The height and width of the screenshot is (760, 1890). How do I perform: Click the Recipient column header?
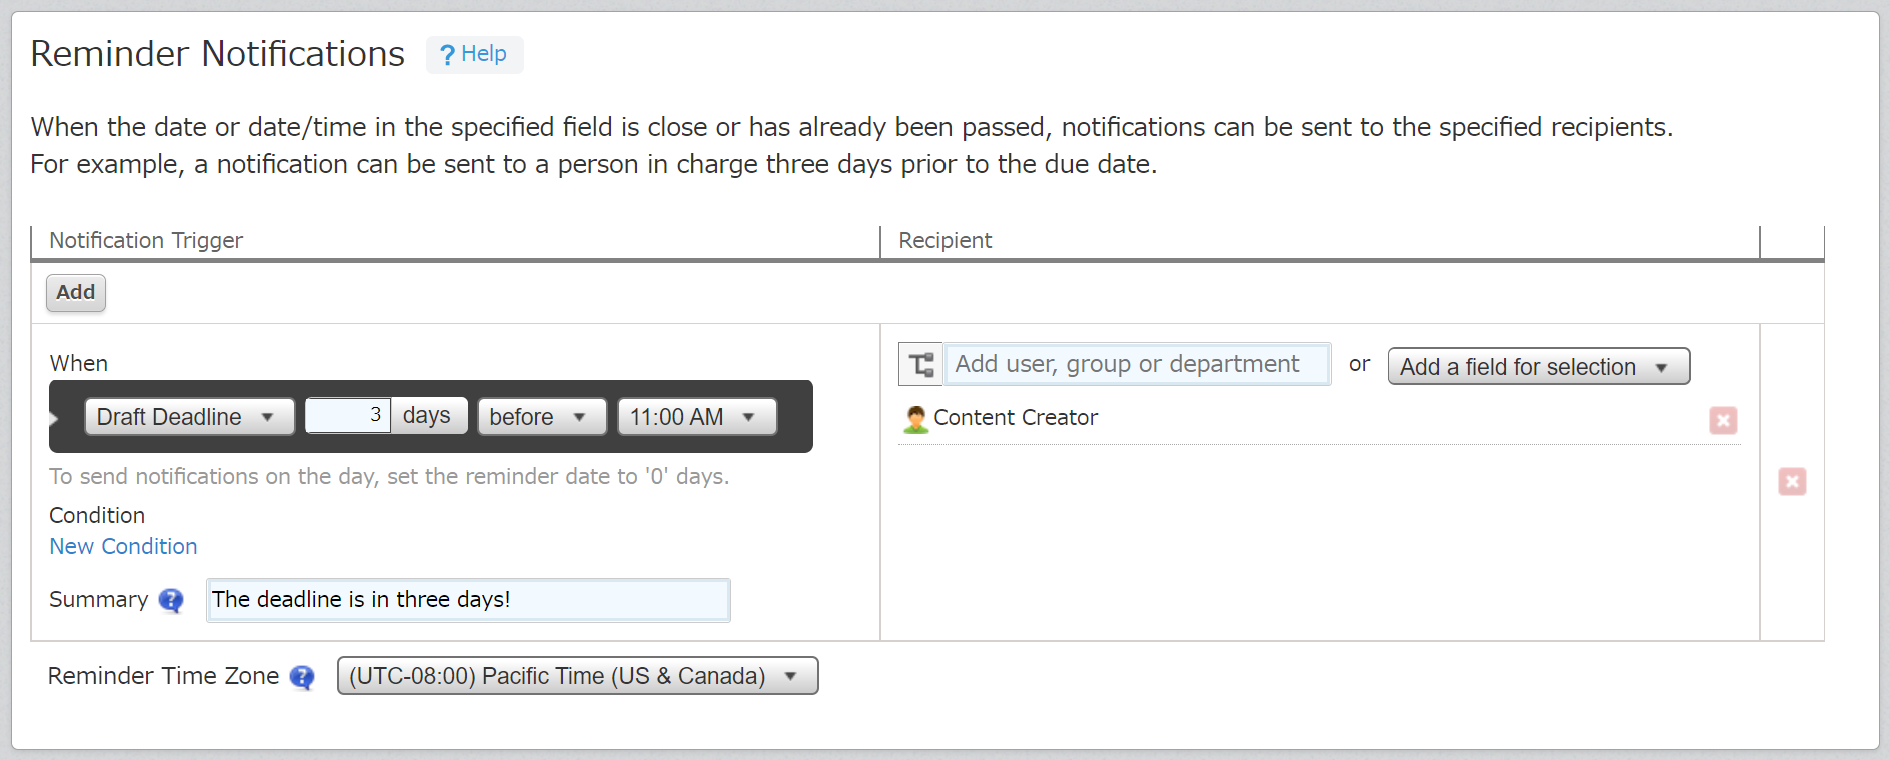945,241
